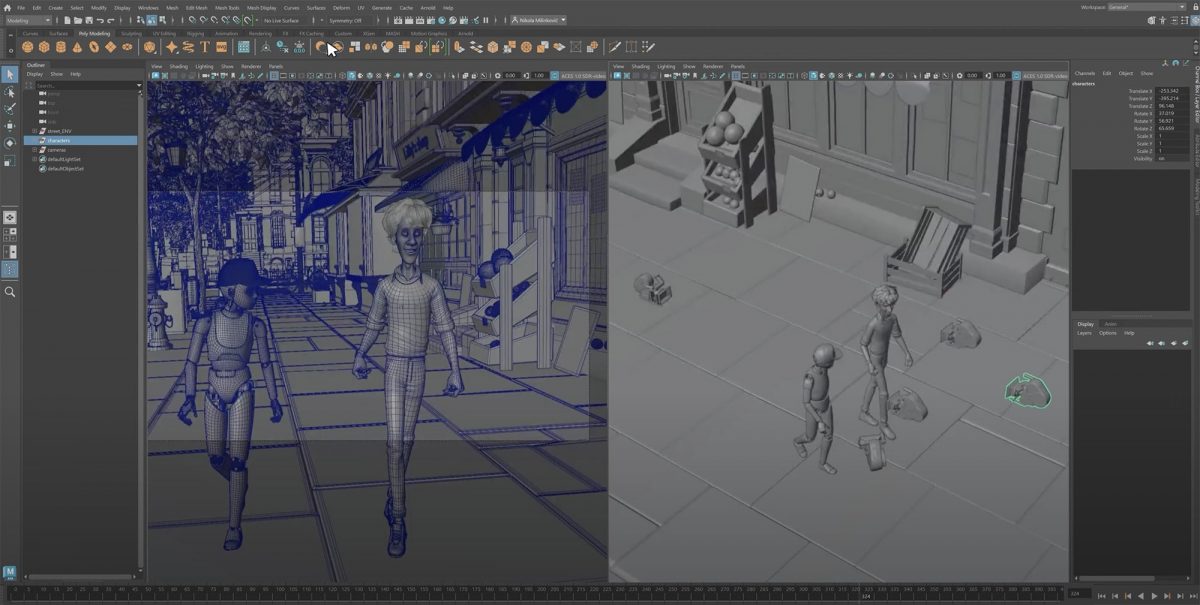Image resolution: width=1200 pixels, height=605 pixels.
Task: Toggle grid display in the right viewport toolbar
Action: coord(735,75)
